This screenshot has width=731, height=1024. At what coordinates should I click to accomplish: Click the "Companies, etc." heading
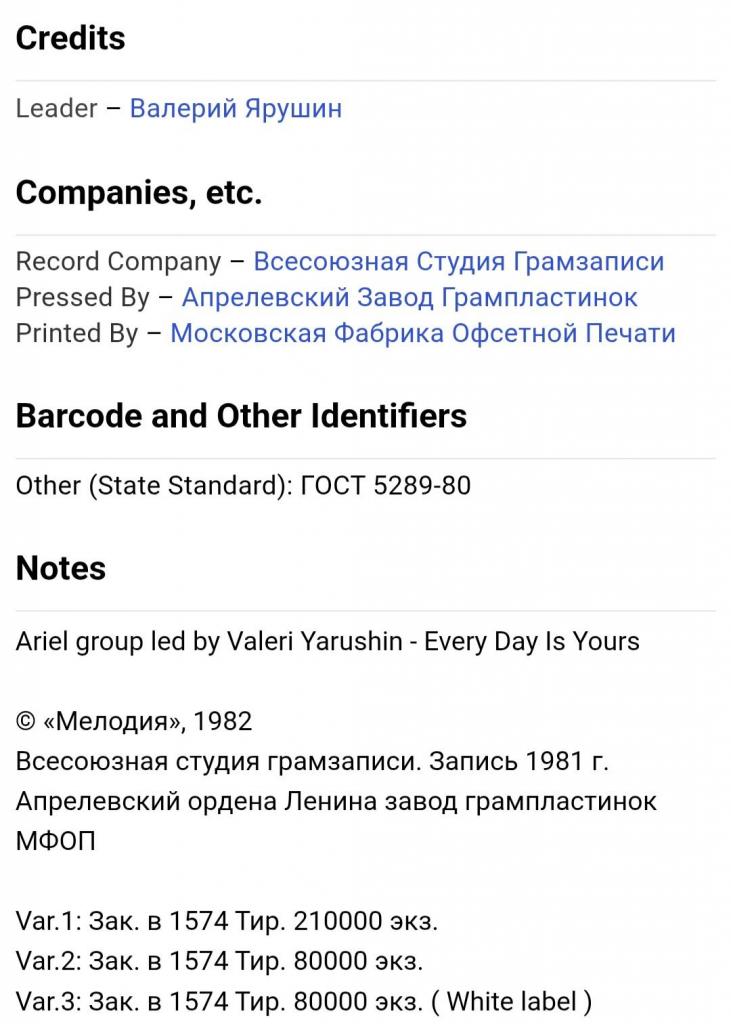pos(139,192)
